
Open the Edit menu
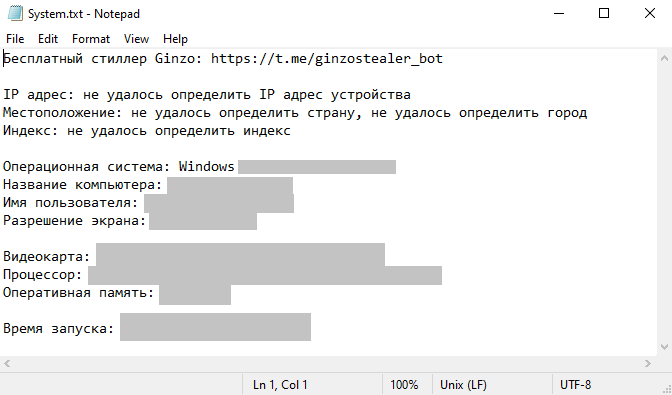(48, 39)
